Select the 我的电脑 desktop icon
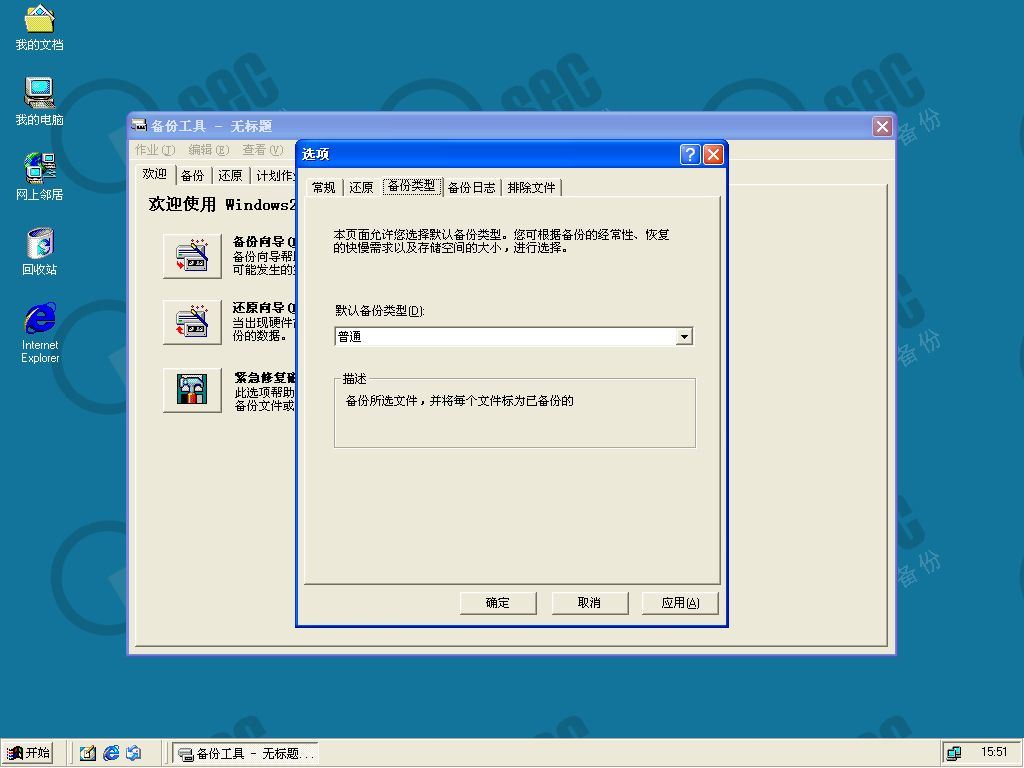This screenshot has width=1024, height=768. click(39, 101)
